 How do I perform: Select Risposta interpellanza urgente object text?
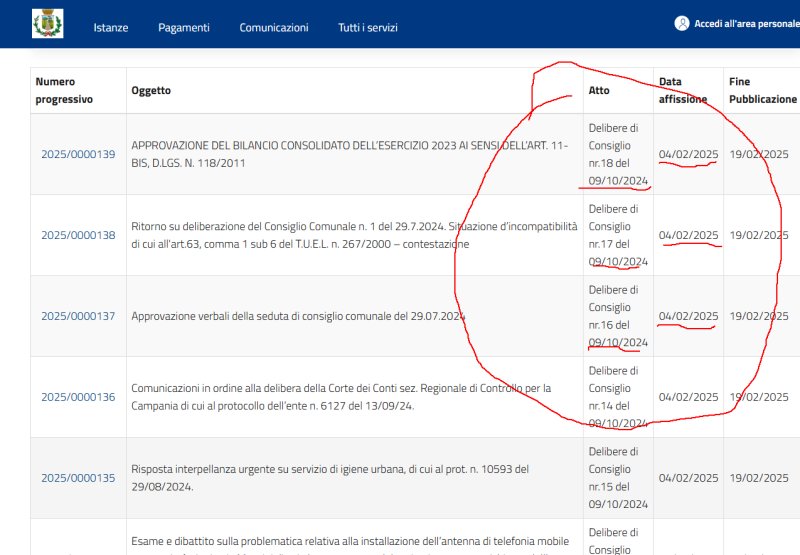pos(330,478)
